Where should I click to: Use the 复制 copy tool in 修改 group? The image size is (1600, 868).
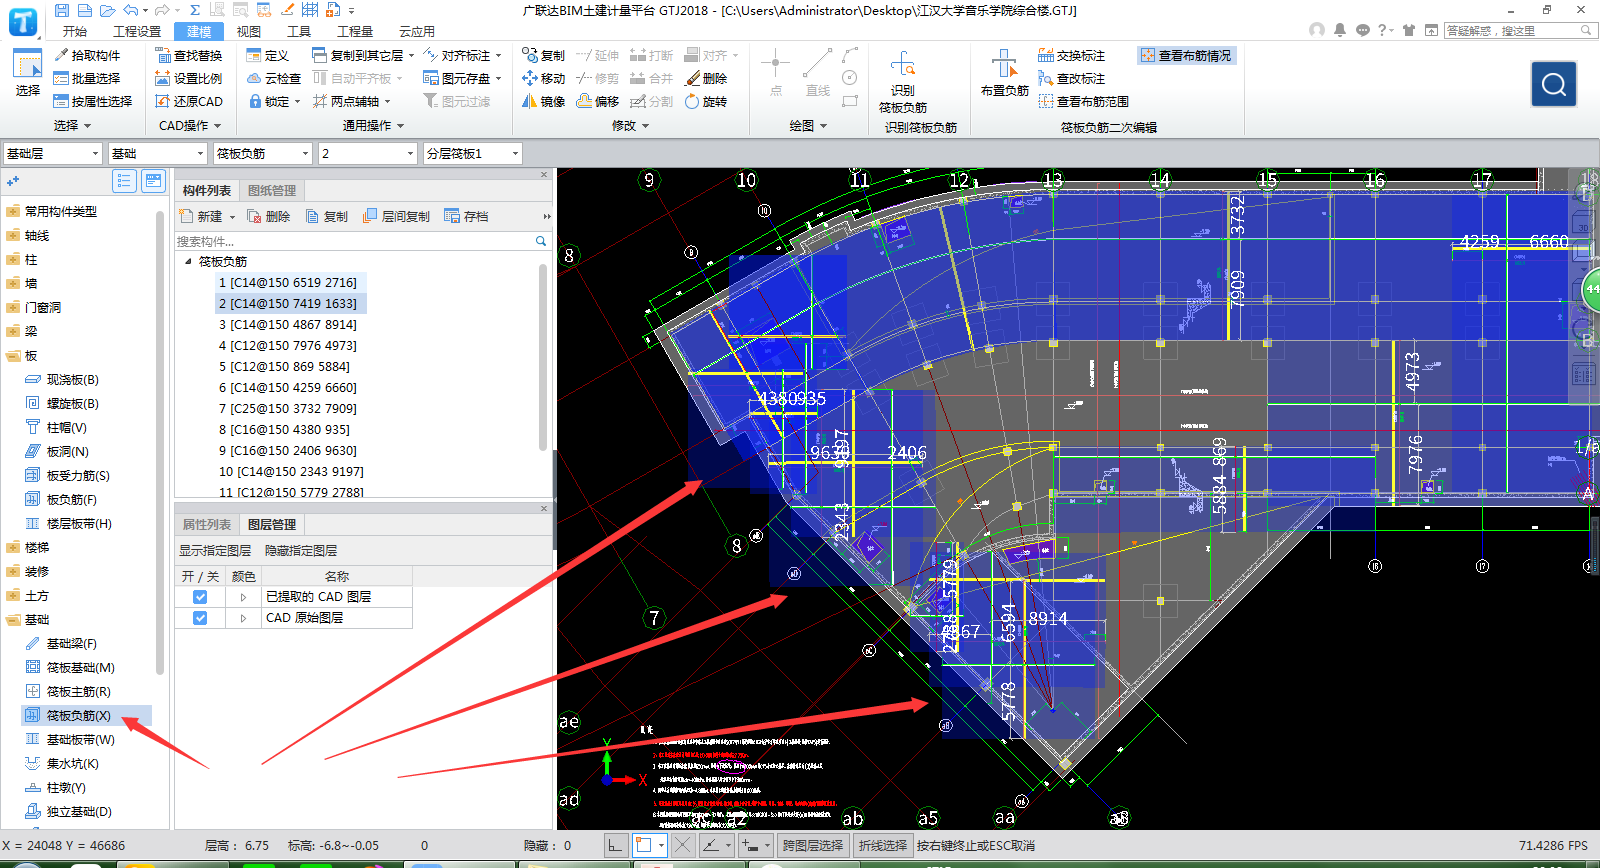coord(543,55)
